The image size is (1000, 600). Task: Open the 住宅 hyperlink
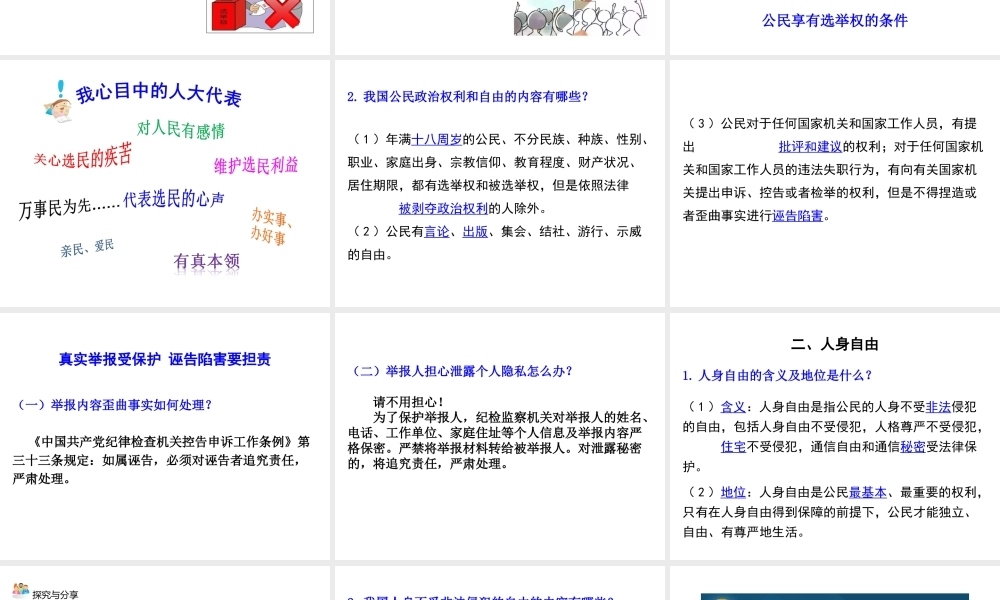(733, 446)
